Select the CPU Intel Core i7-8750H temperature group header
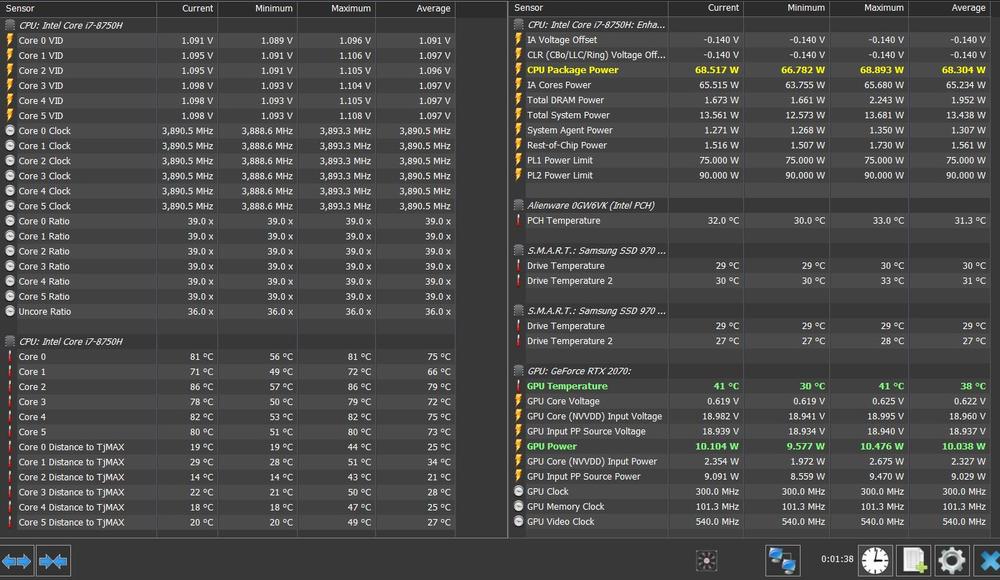This screenshot has width=1000, height=580. (70, 341)
